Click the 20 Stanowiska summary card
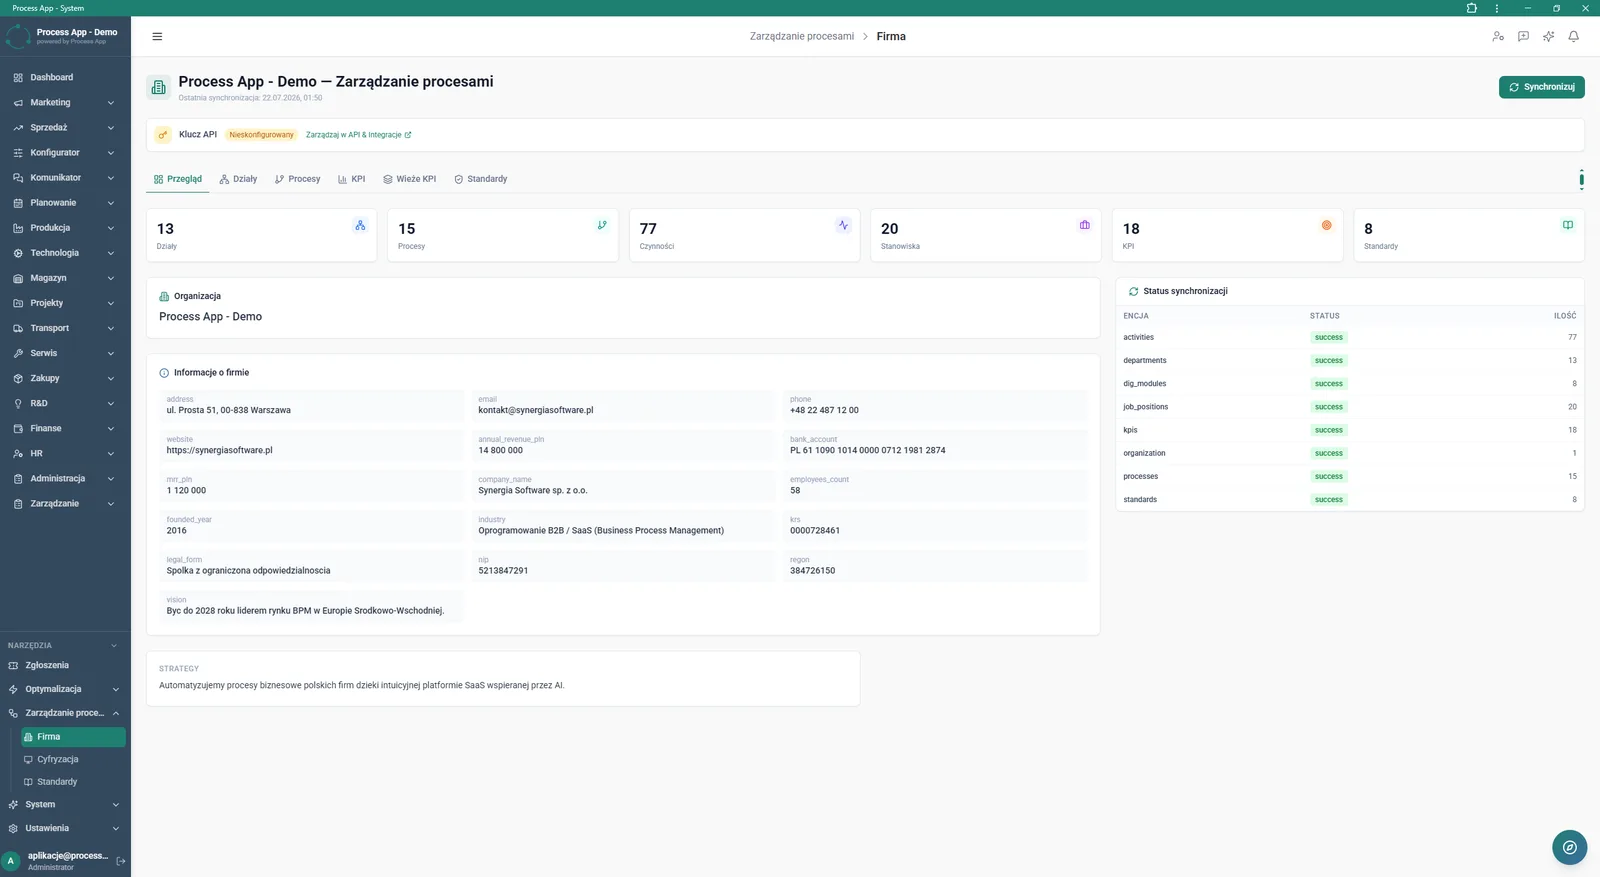This screenshot has width=1600, height=877. tap(985, 235)
